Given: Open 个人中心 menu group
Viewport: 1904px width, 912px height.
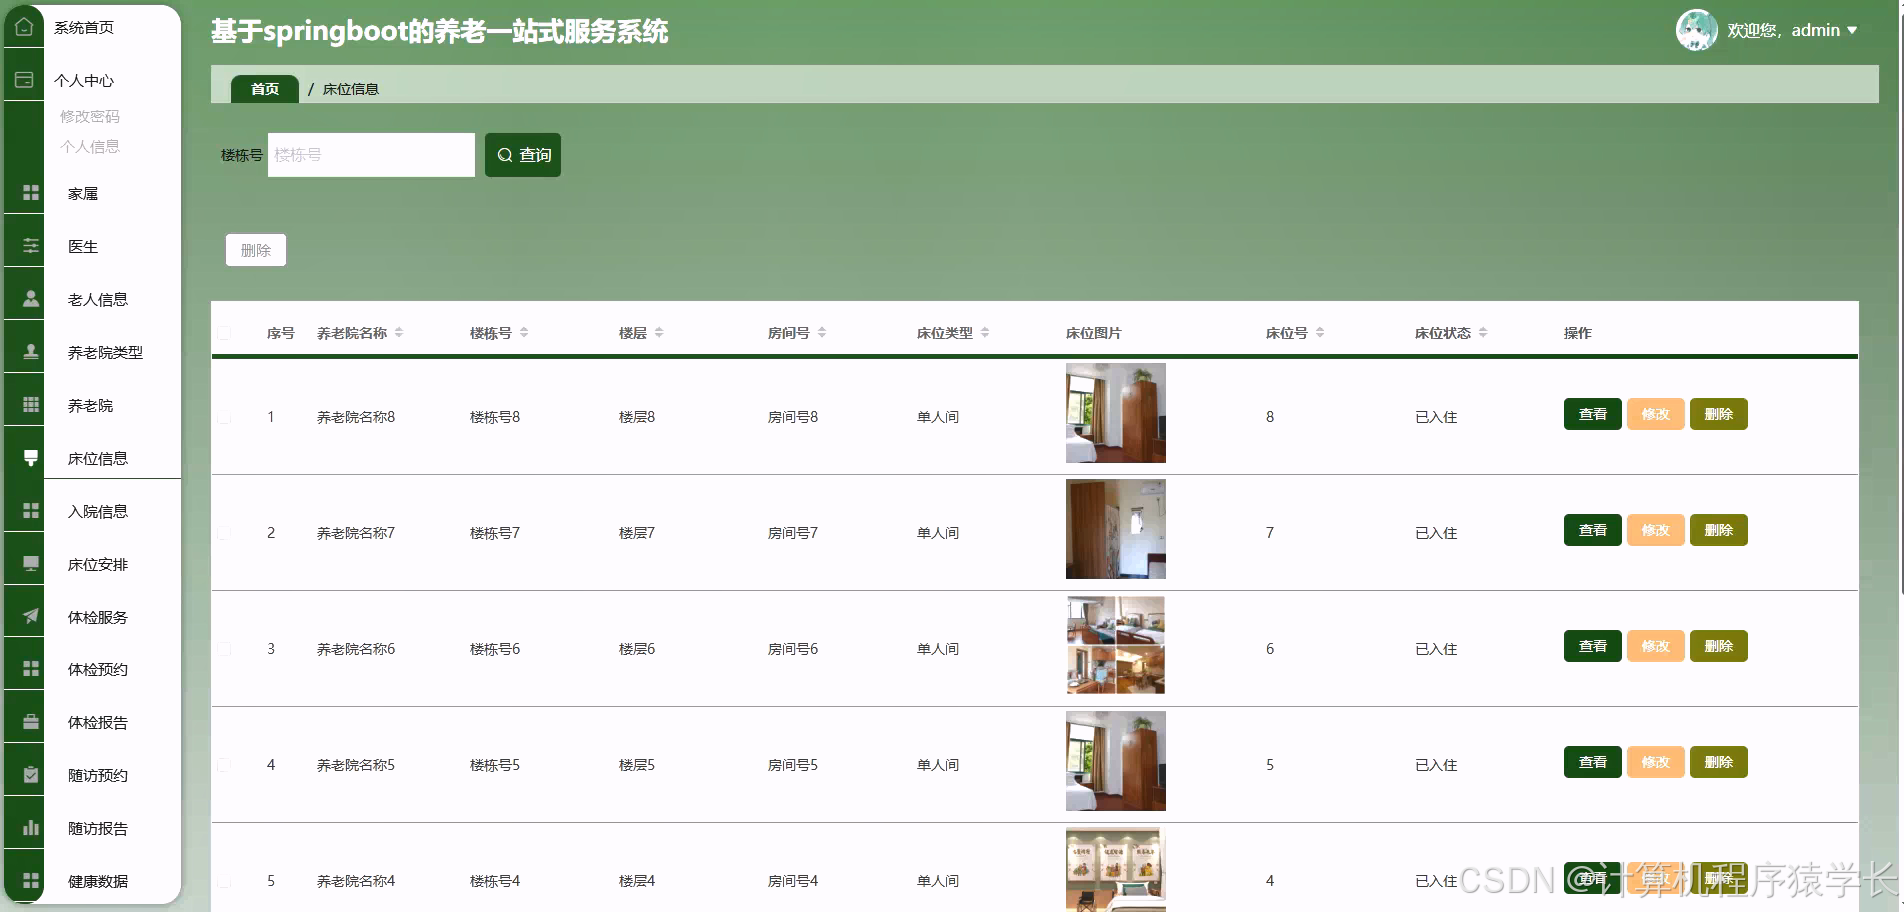Looking at the screenshot, I should pos(84,80).
